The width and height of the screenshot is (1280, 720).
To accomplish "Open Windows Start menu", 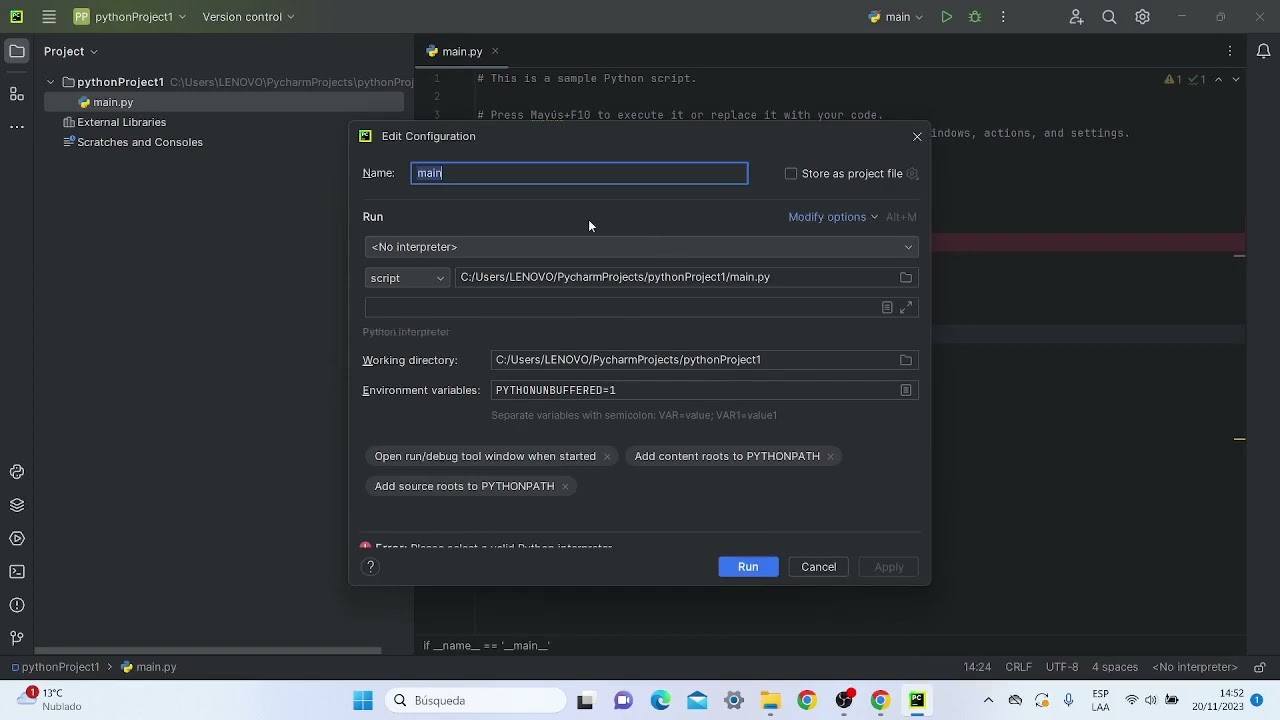I will [363, 700].
